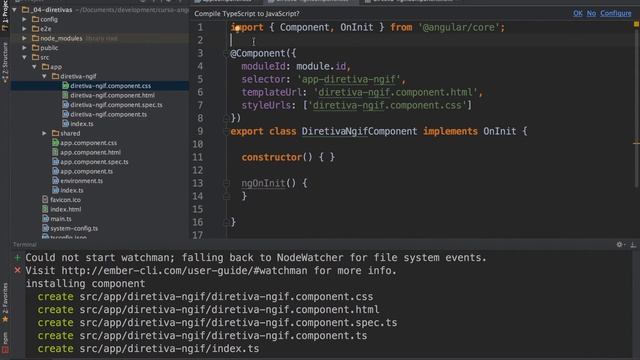The height and width of the screenshot is (360, 640).
Task: Click the orange warning marker in the editor stripe
Action: (x=636, y=143)
